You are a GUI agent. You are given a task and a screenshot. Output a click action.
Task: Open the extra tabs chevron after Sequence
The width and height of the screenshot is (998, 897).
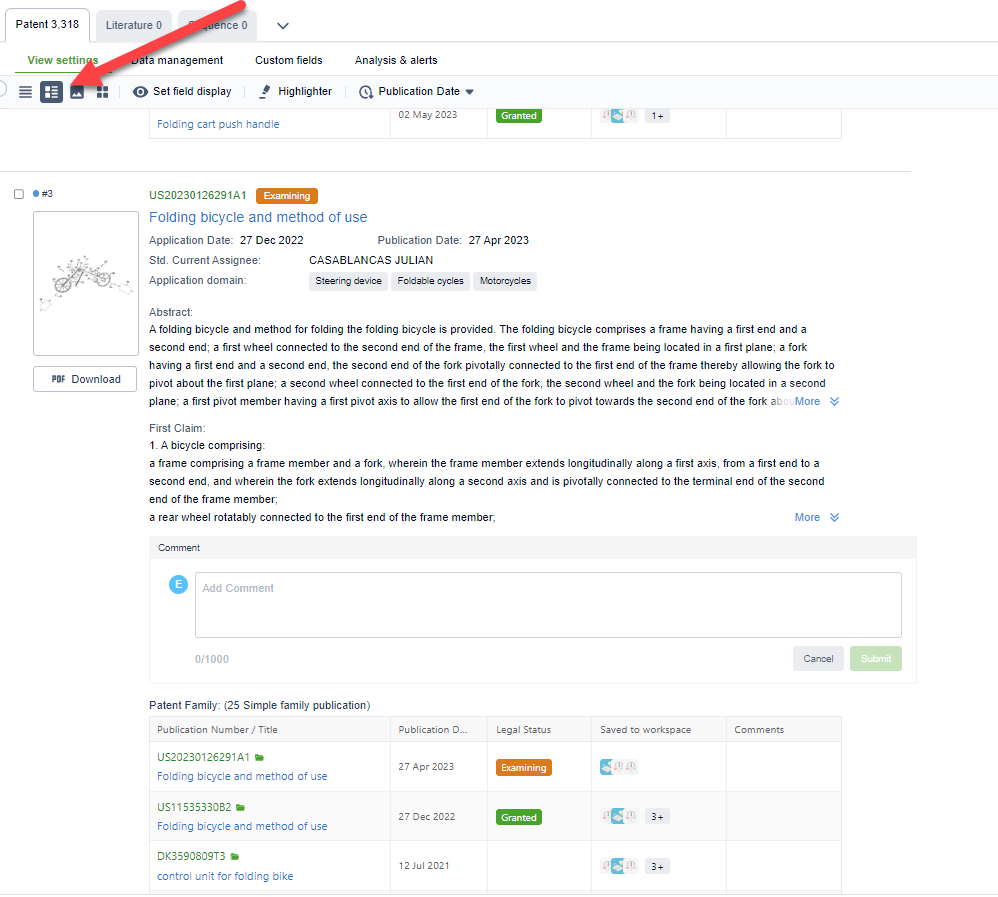[283, 26]
